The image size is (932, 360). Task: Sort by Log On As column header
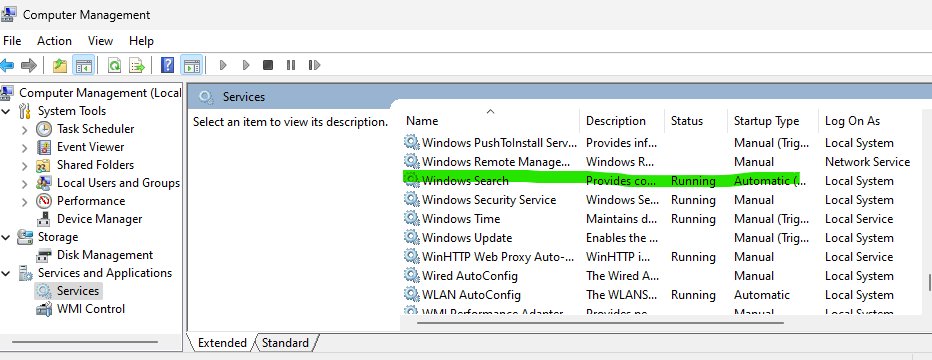pyautogui.click(x=870, y=121)
